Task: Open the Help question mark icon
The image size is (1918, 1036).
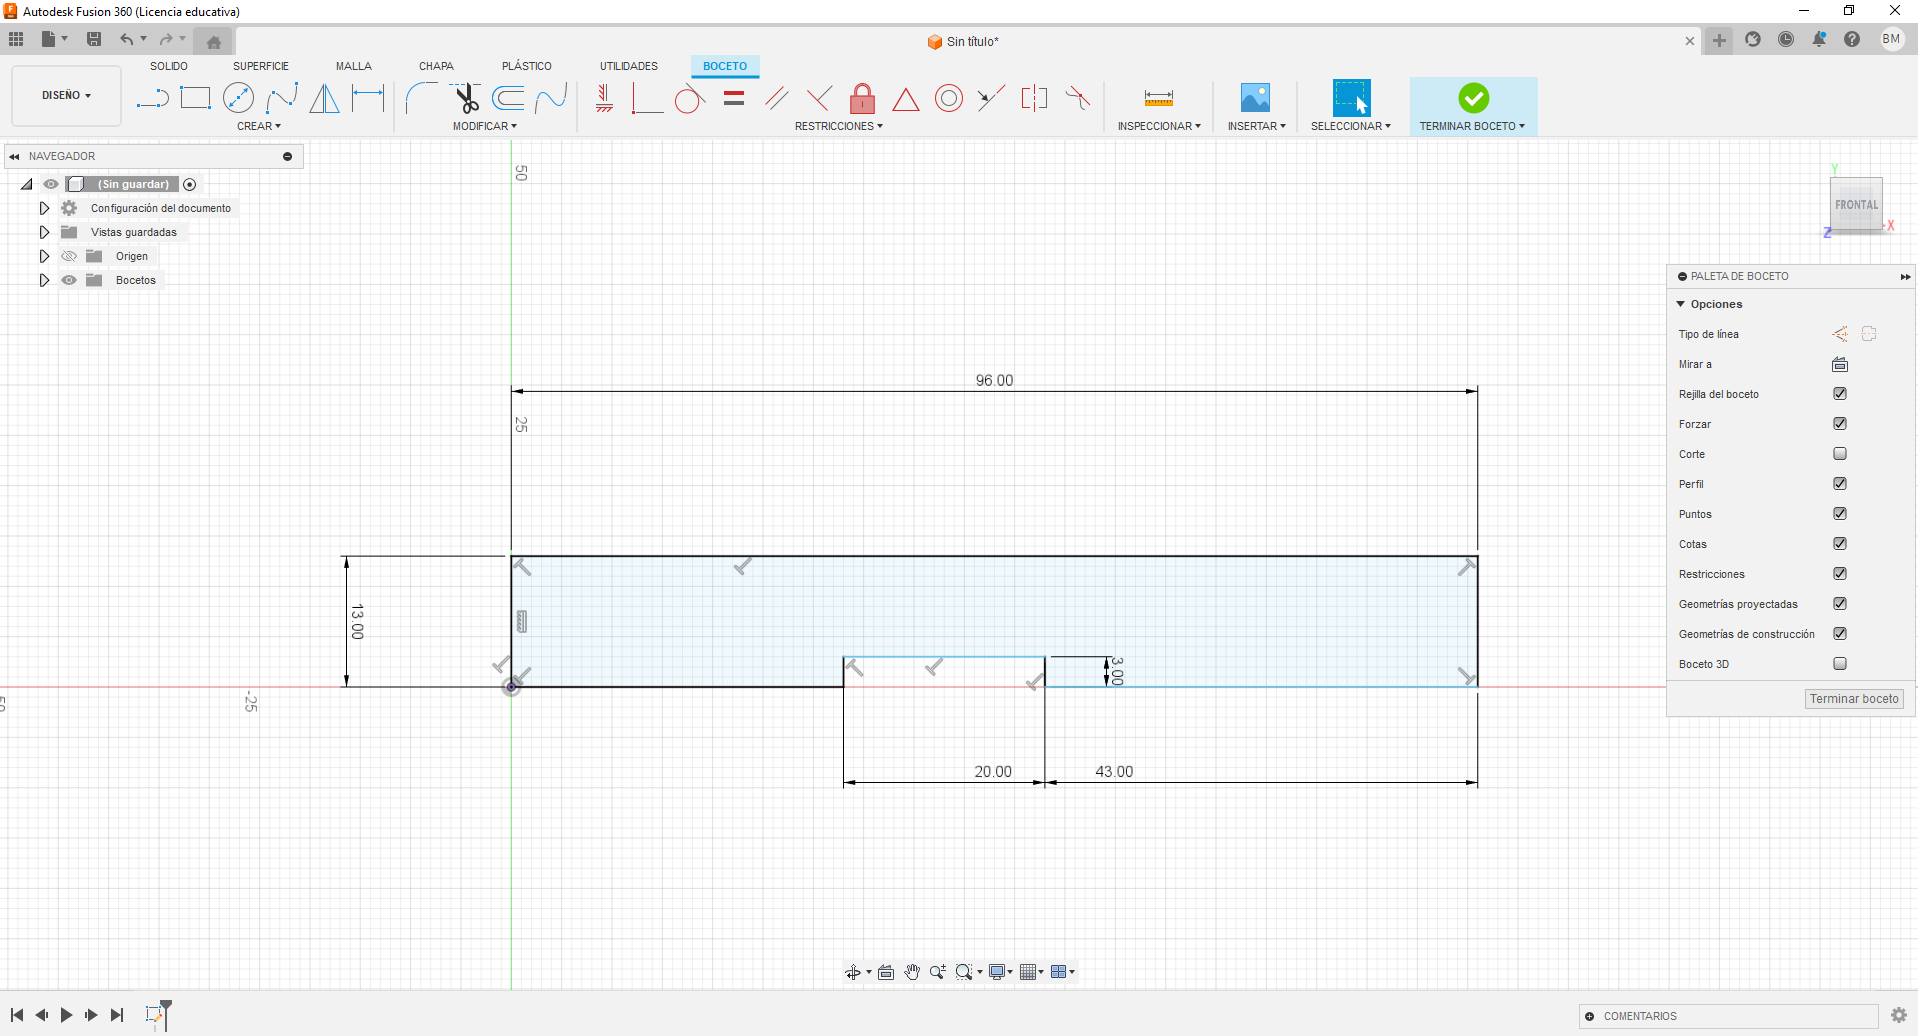Action: pyautogui.click(x=1852, y=39)
